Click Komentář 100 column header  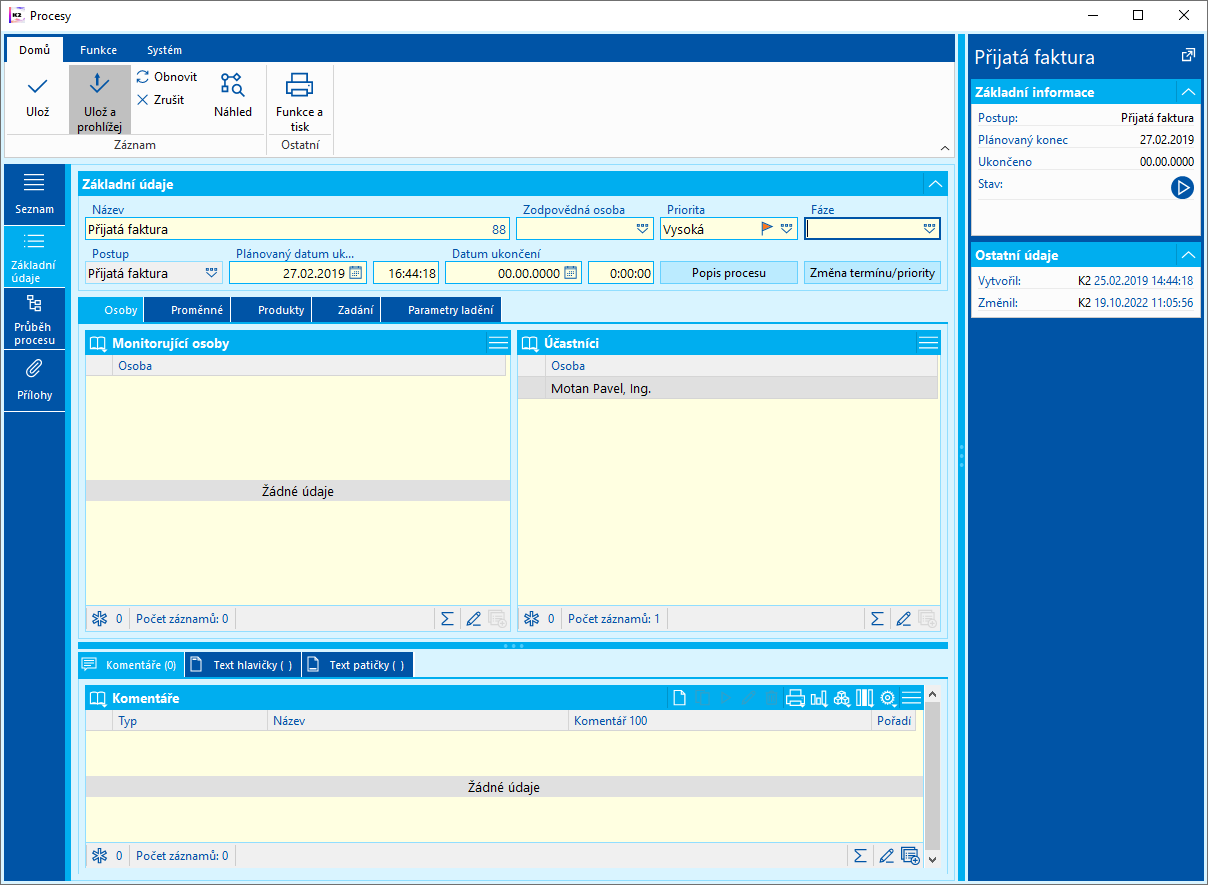coord(720,721)
